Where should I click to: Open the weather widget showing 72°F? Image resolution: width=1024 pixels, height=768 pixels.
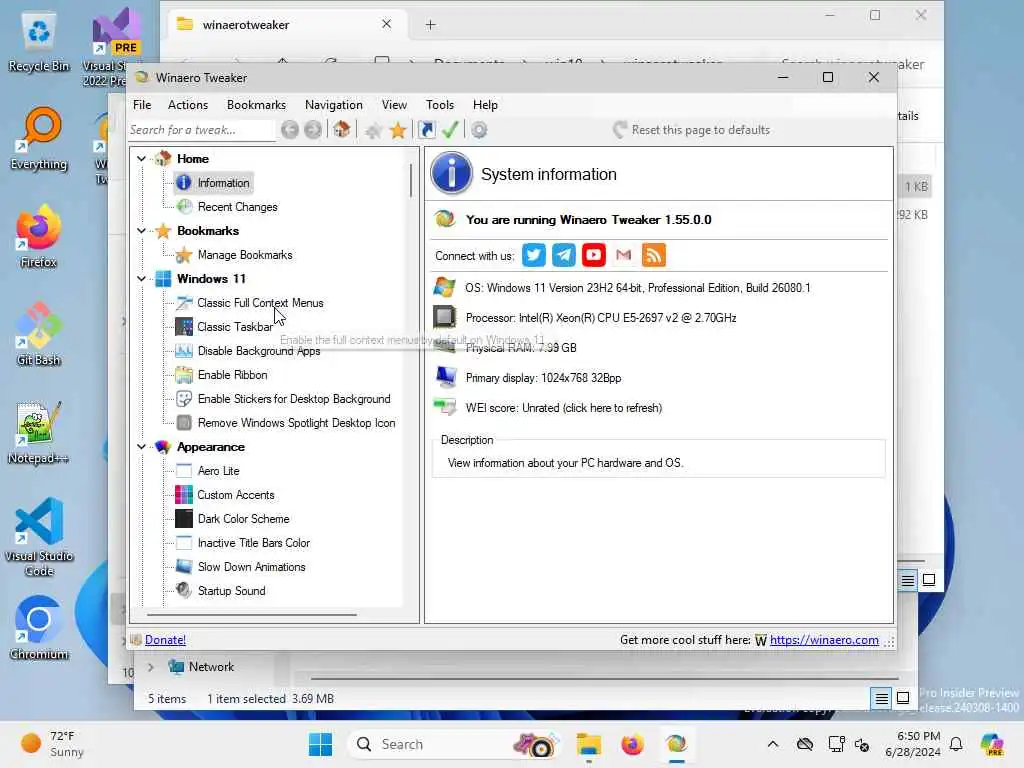pyautogui.click(x=52, y=744)
